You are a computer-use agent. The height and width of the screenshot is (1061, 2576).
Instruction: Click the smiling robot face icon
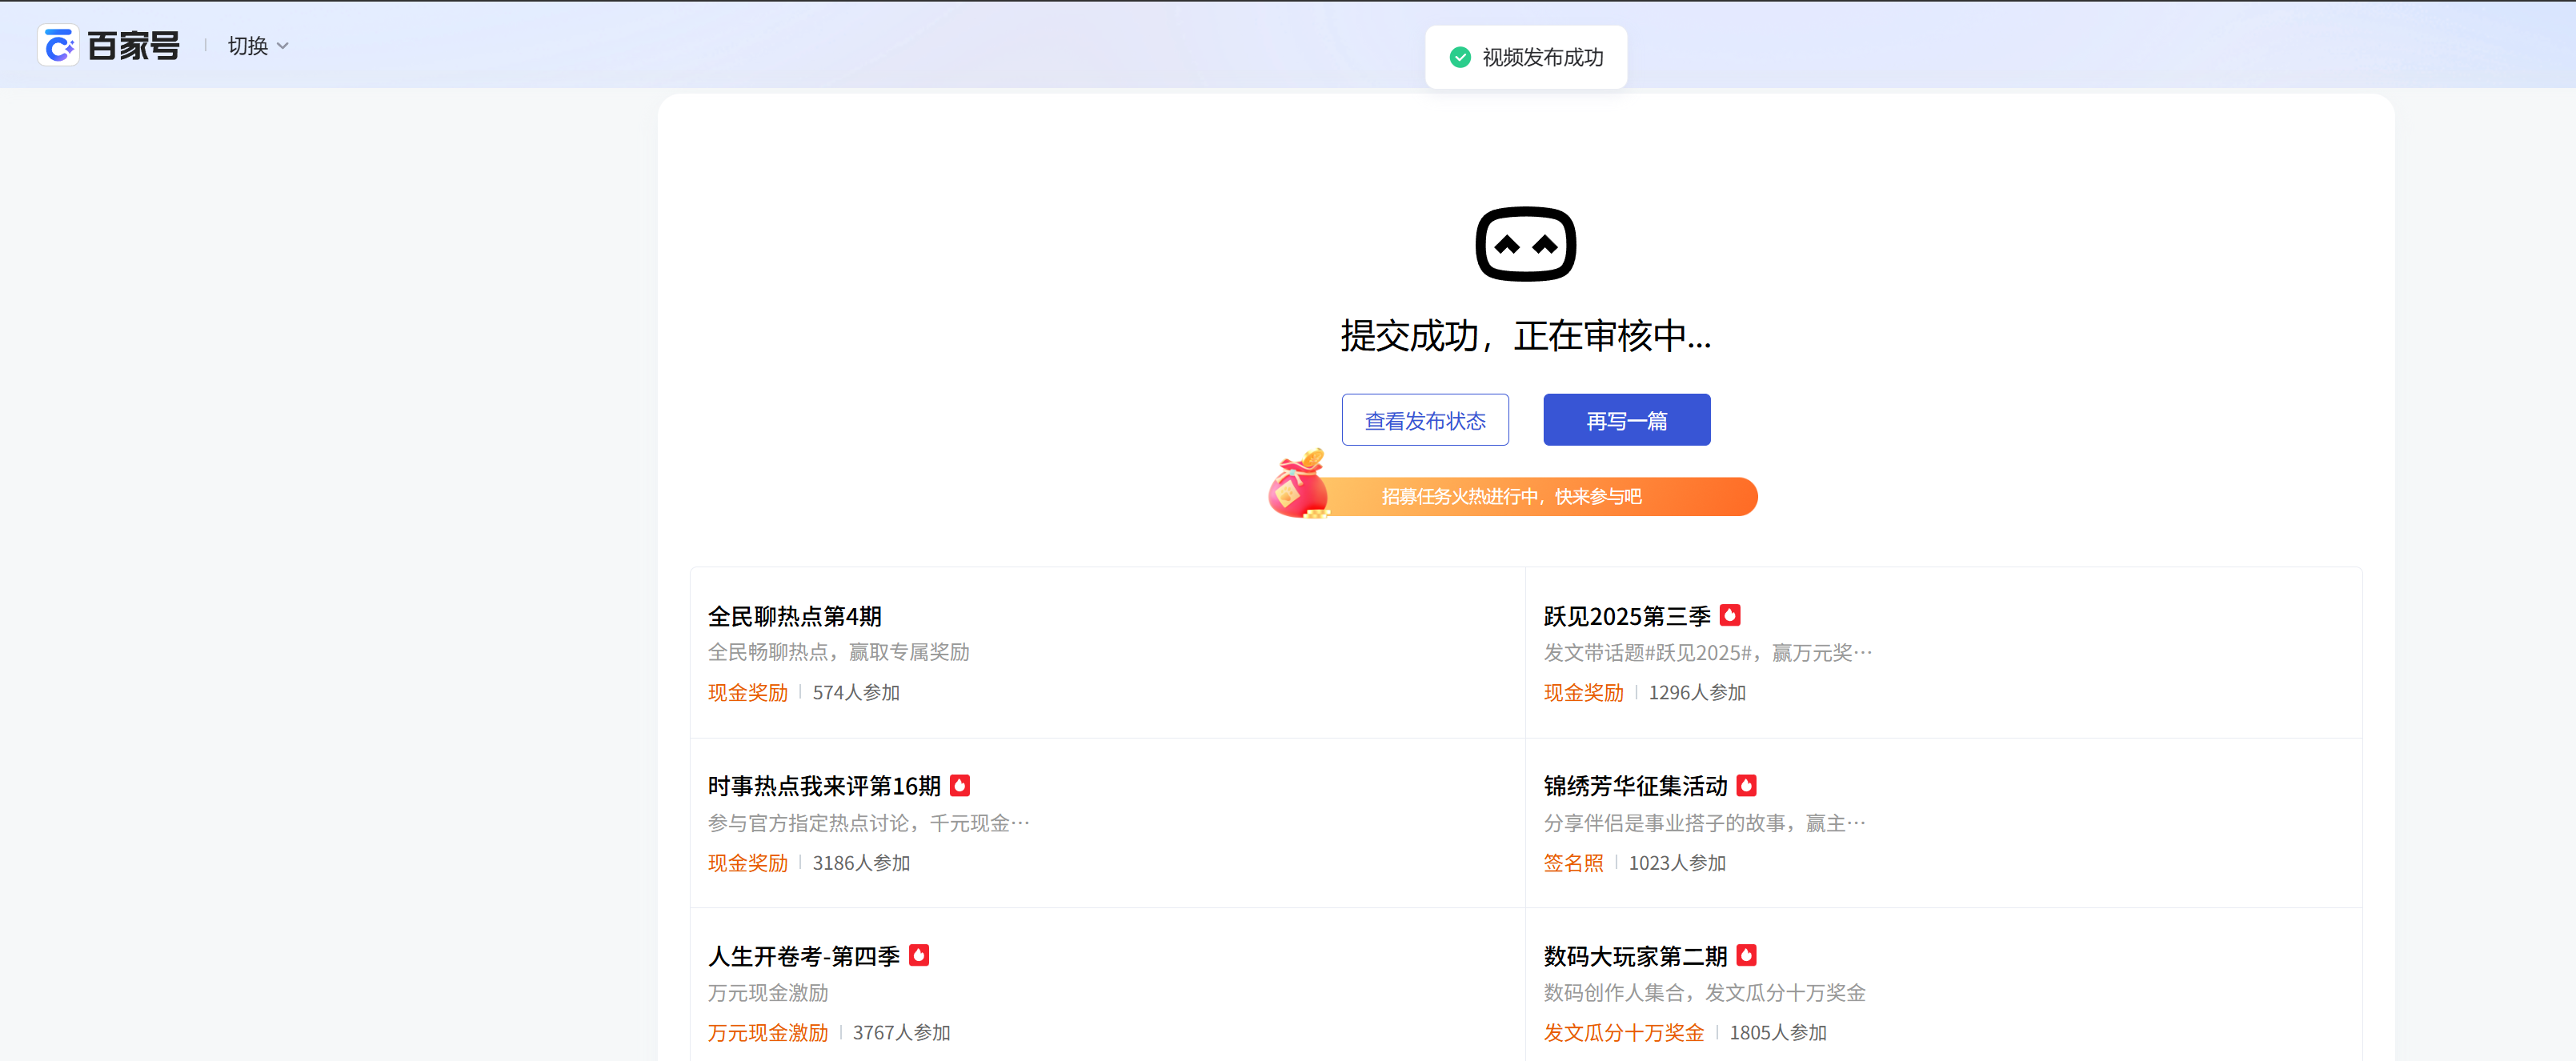click(1525, 244)
